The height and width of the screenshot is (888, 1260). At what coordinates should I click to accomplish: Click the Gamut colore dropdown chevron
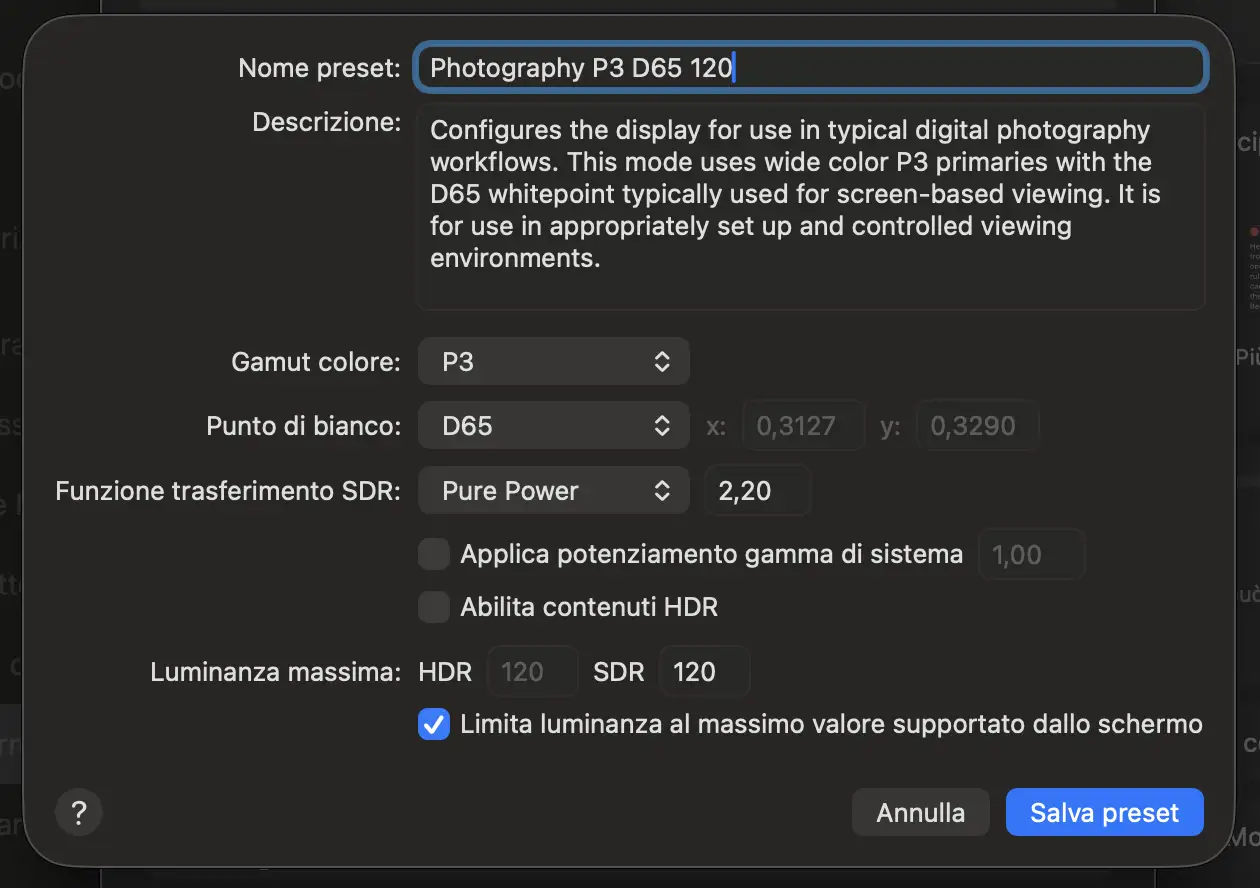click(x=663, y=361)
